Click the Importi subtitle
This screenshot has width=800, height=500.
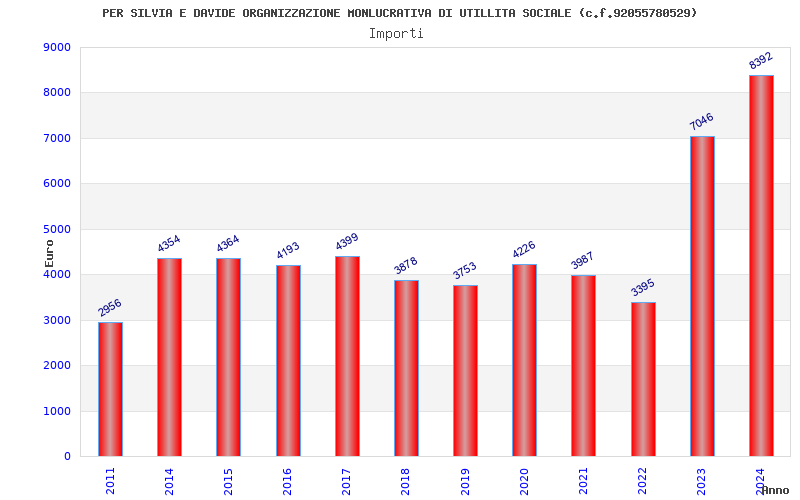(396, 34)
